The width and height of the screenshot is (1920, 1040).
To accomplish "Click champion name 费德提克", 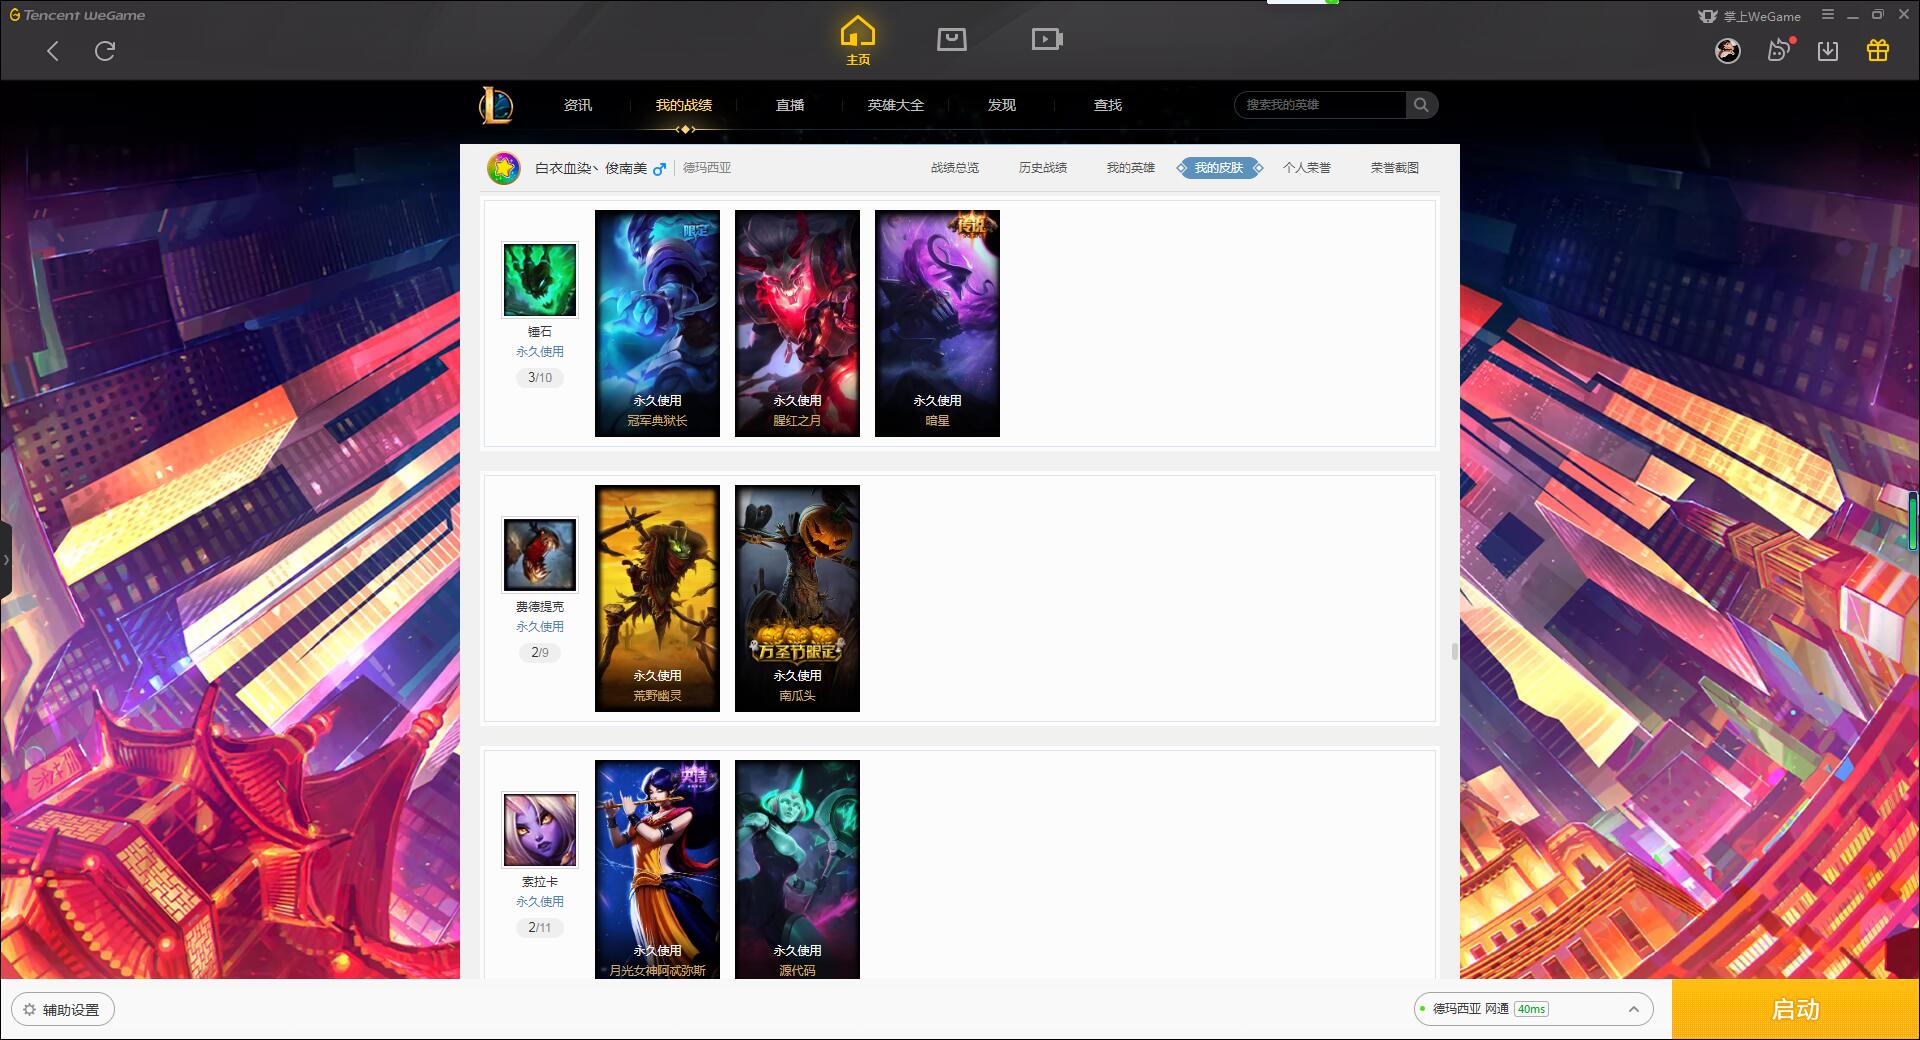I will point(540,607).
